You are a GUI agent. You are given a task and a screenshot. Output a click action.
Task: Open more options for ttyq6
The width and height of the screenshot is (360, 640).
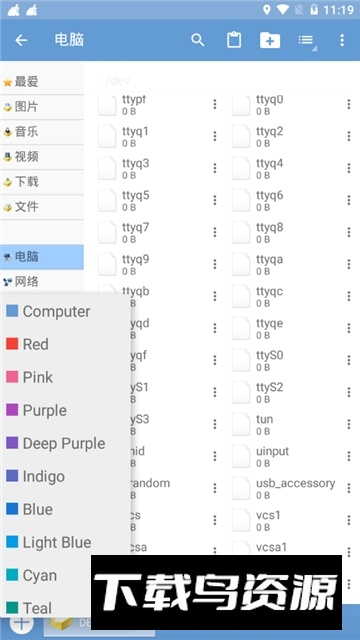click(349, 200)
